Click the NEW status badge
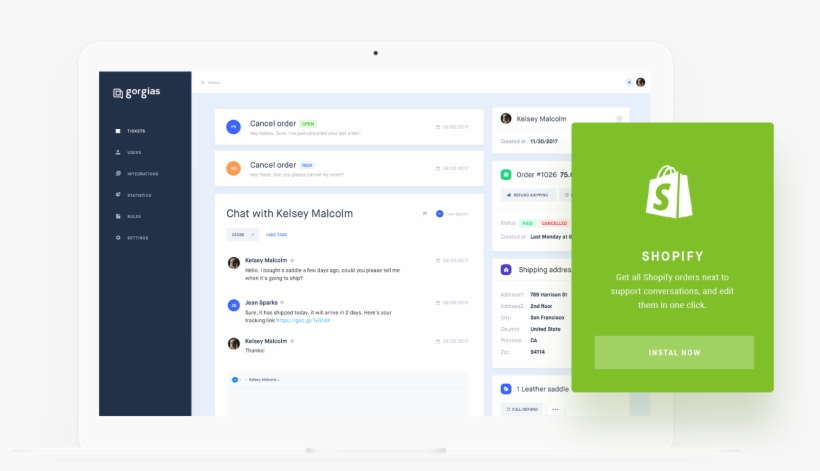The width and height of the screenshot is (820, 471). pos(307,165)
